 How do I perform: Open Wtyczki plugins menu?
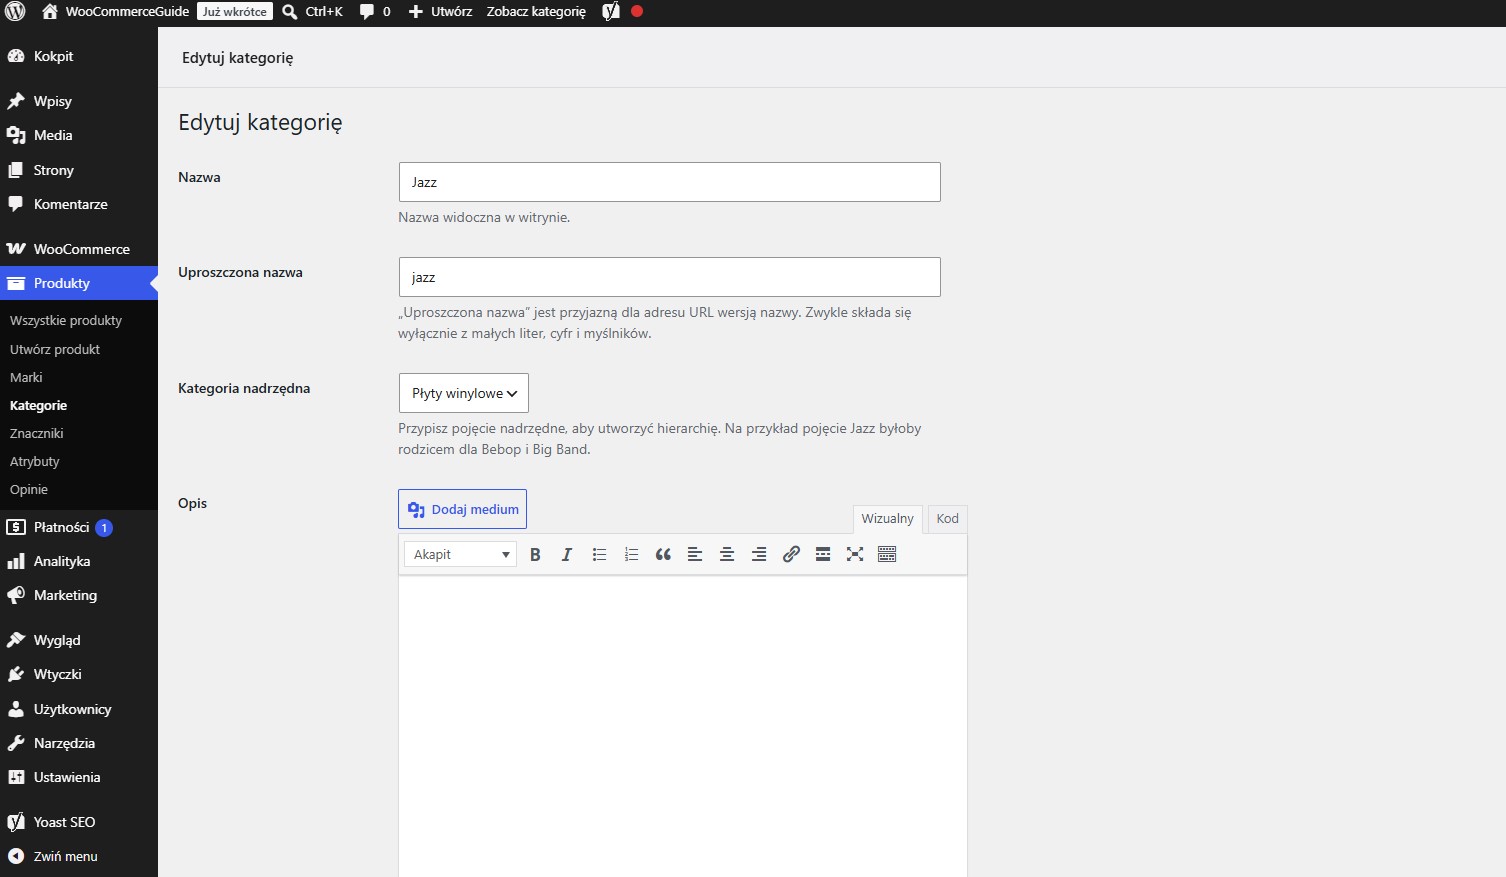coord(79,674)
